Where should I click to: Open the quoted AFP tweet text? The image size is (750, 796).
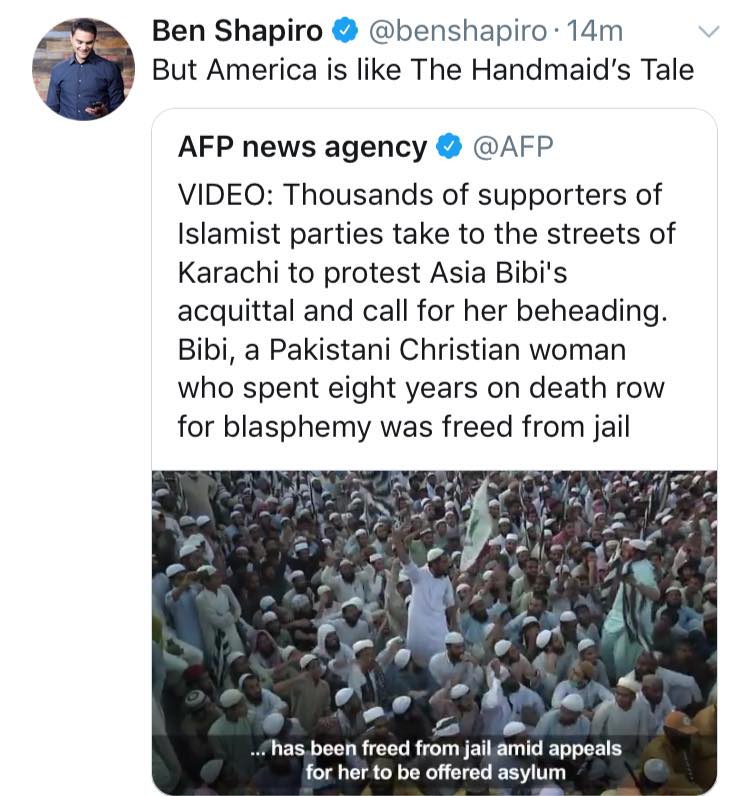(x=427, y=311)
